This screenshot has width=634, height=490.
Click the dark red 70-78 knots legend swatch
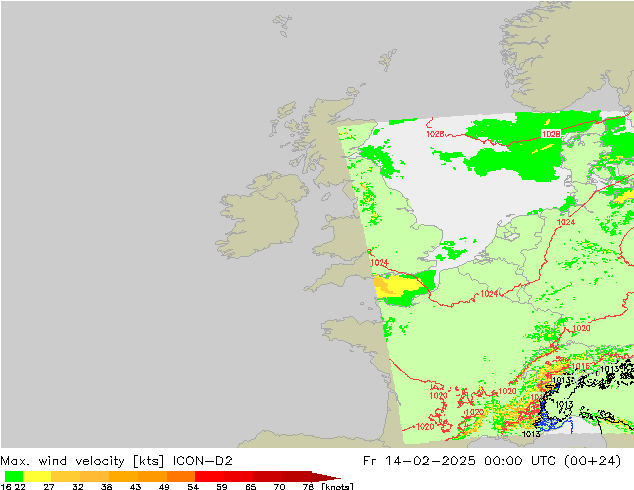pyautogui.click(x=297, y=476)
